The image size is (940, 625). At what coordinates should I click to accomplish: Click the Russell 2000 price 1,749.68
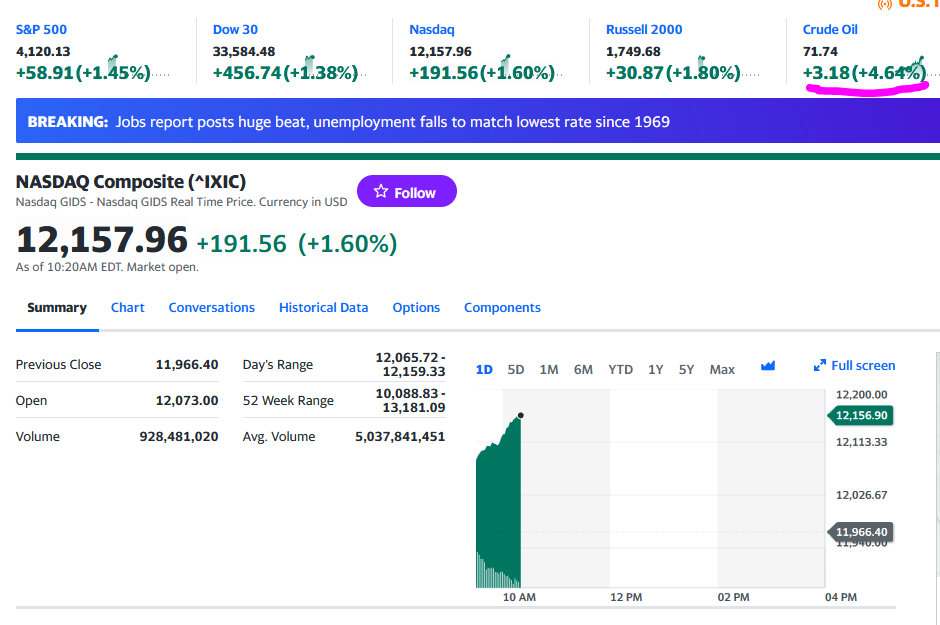click(x=633, y=52)
